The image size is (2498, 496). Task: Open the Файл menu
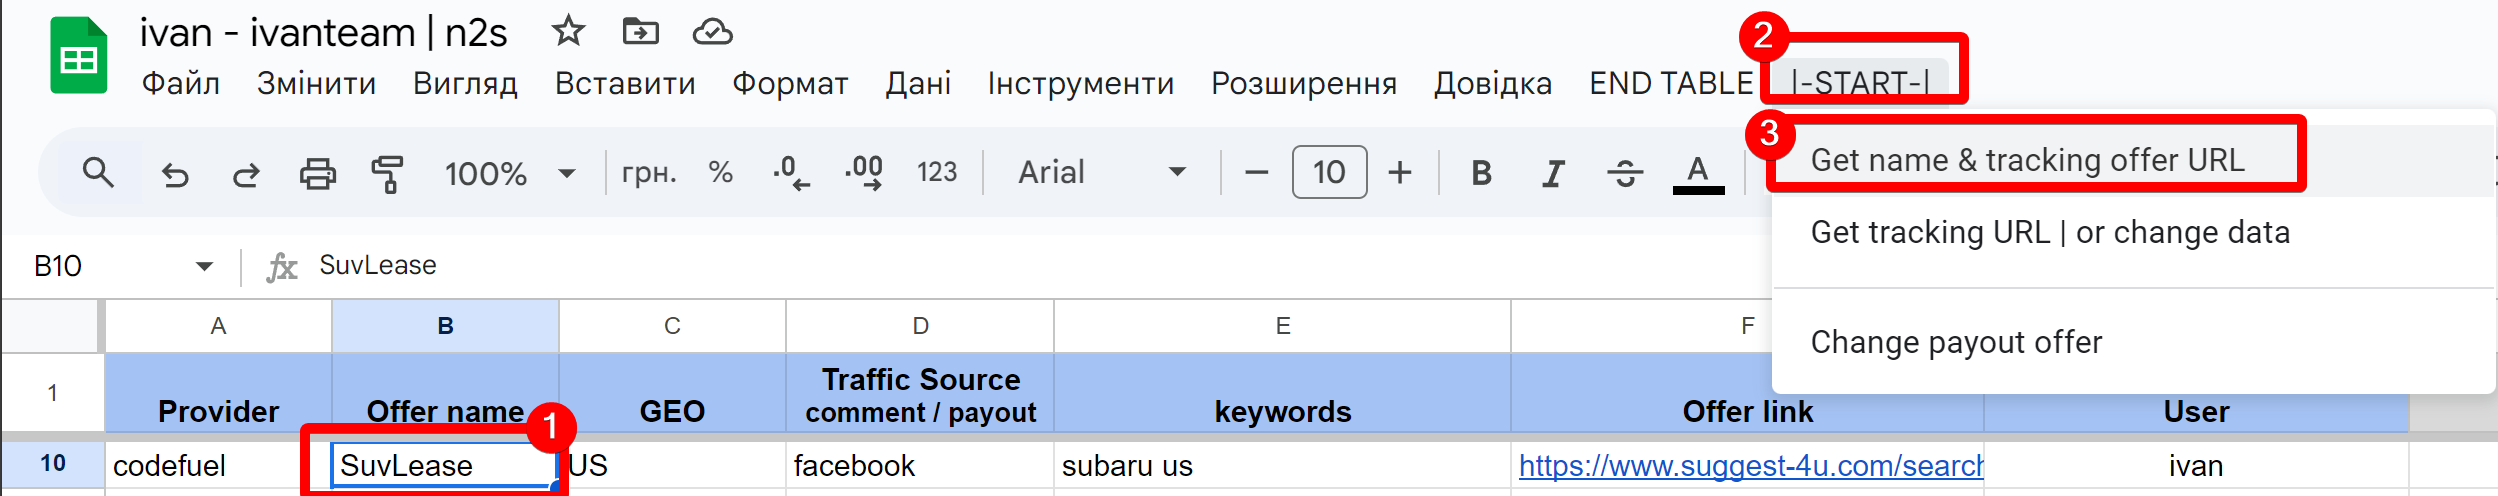pos(180,83)
